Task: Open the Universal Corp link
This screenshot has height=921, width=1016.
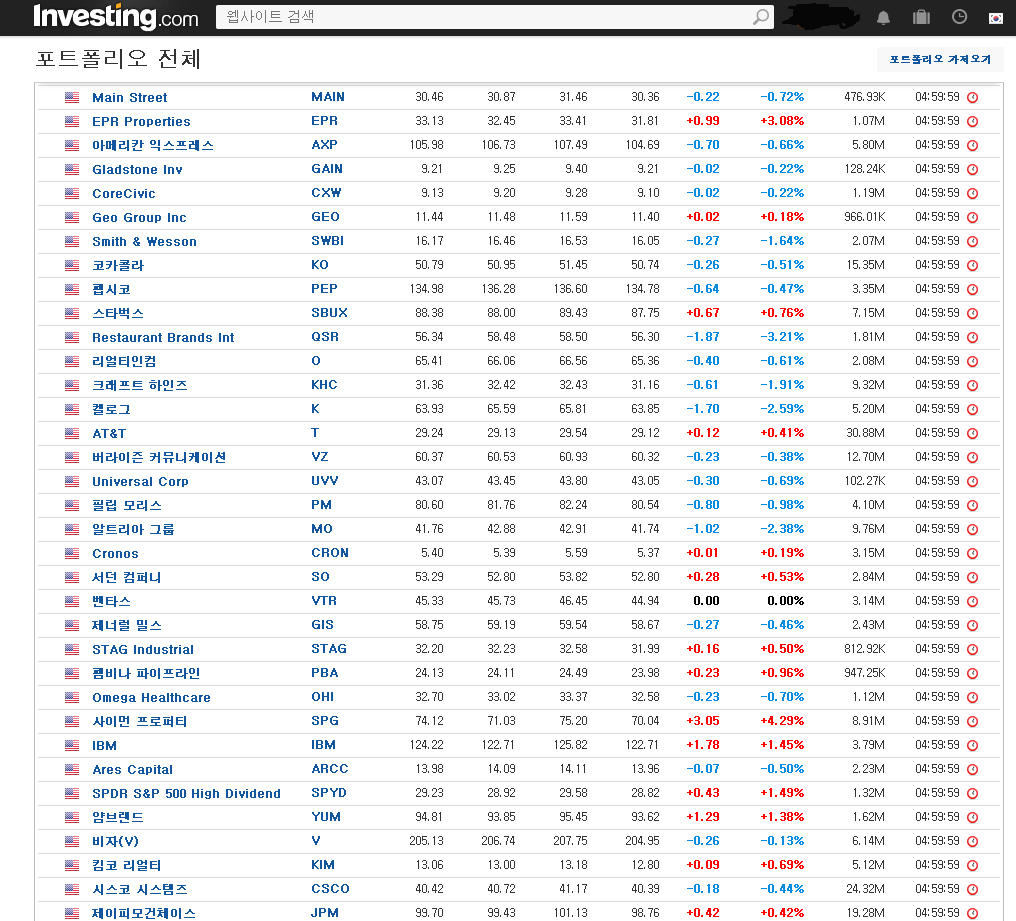Action: [x=140, y=481]
